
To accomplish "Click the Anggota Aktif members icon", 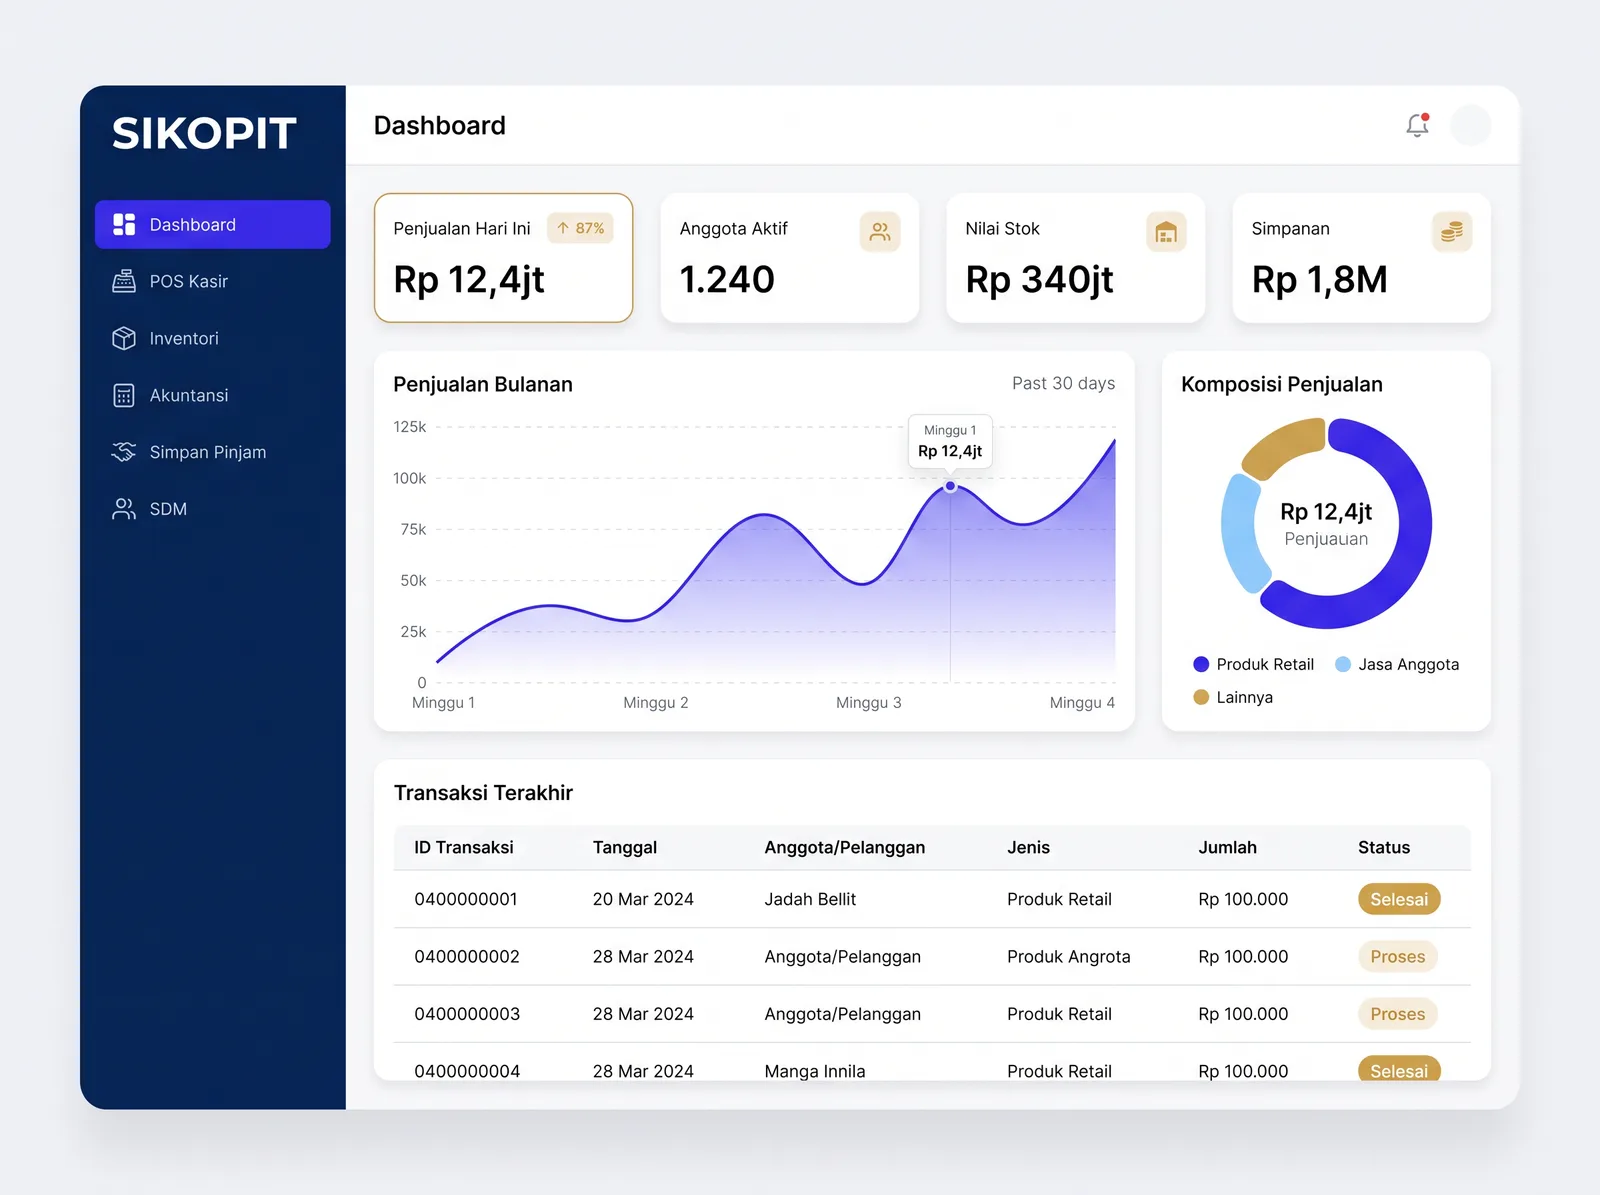I will point(880,232).
